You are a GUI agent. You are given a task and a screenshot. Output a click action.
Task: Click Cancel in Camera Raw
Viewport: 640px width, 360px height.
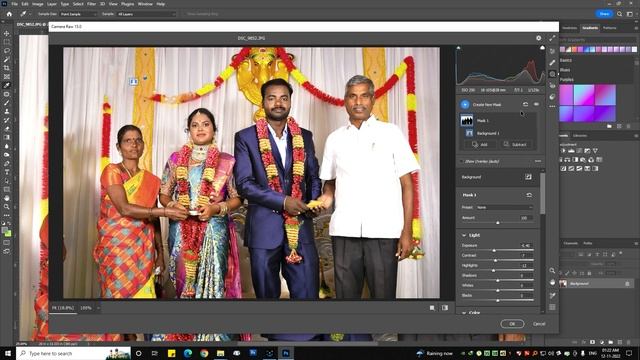coord(539,324)
